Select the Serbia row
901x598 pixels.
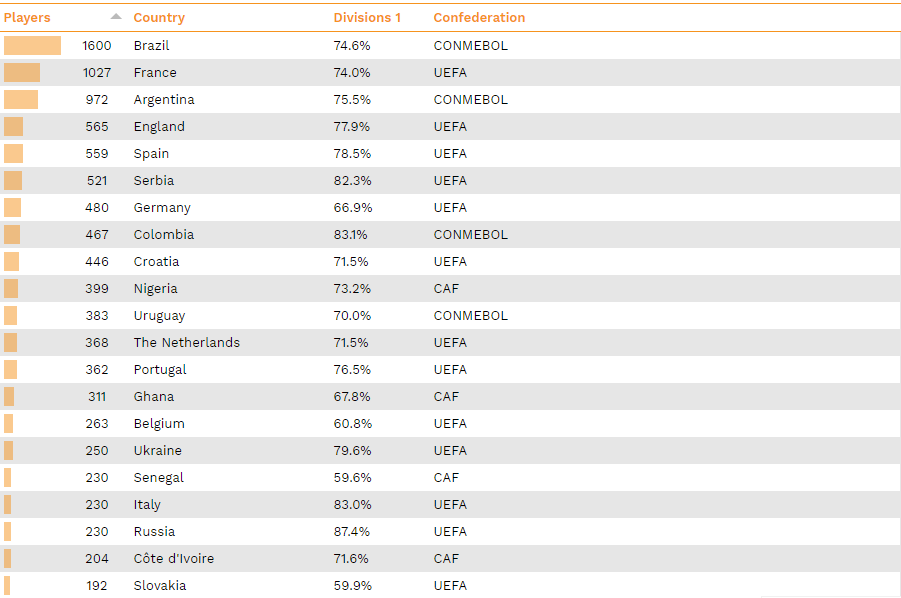(x=450, y=180)
